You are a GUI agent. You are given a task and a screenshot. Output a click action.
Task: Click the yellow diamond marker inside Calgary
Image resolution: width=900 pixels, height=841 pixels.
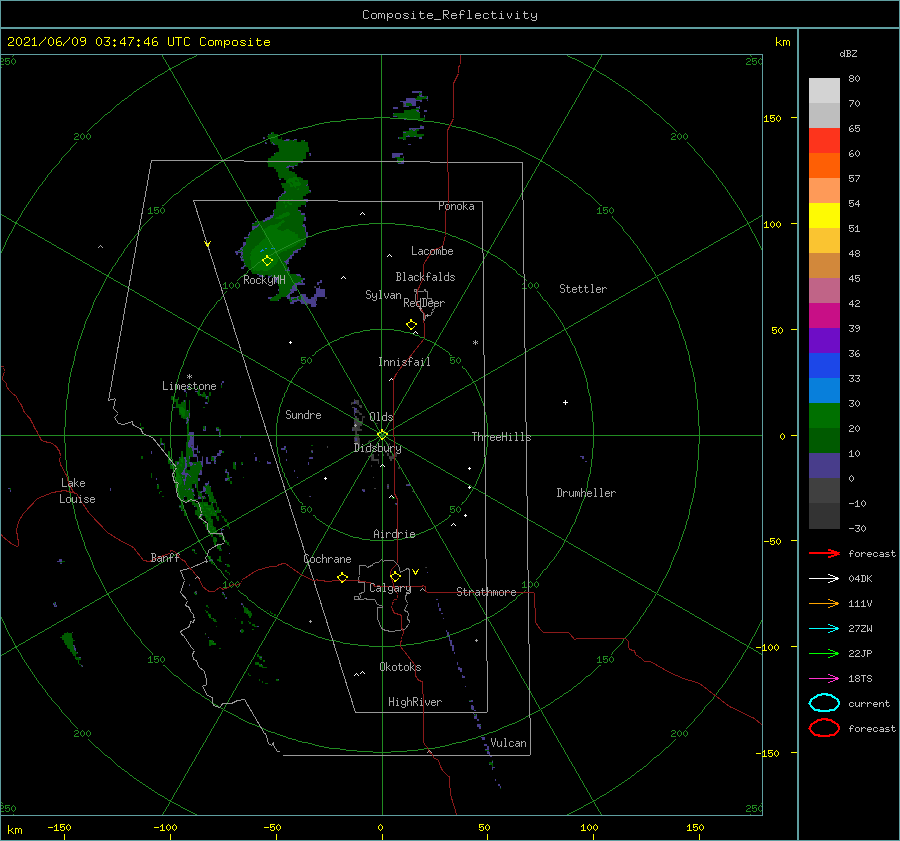pyautogui.click(x=395, y=576)
